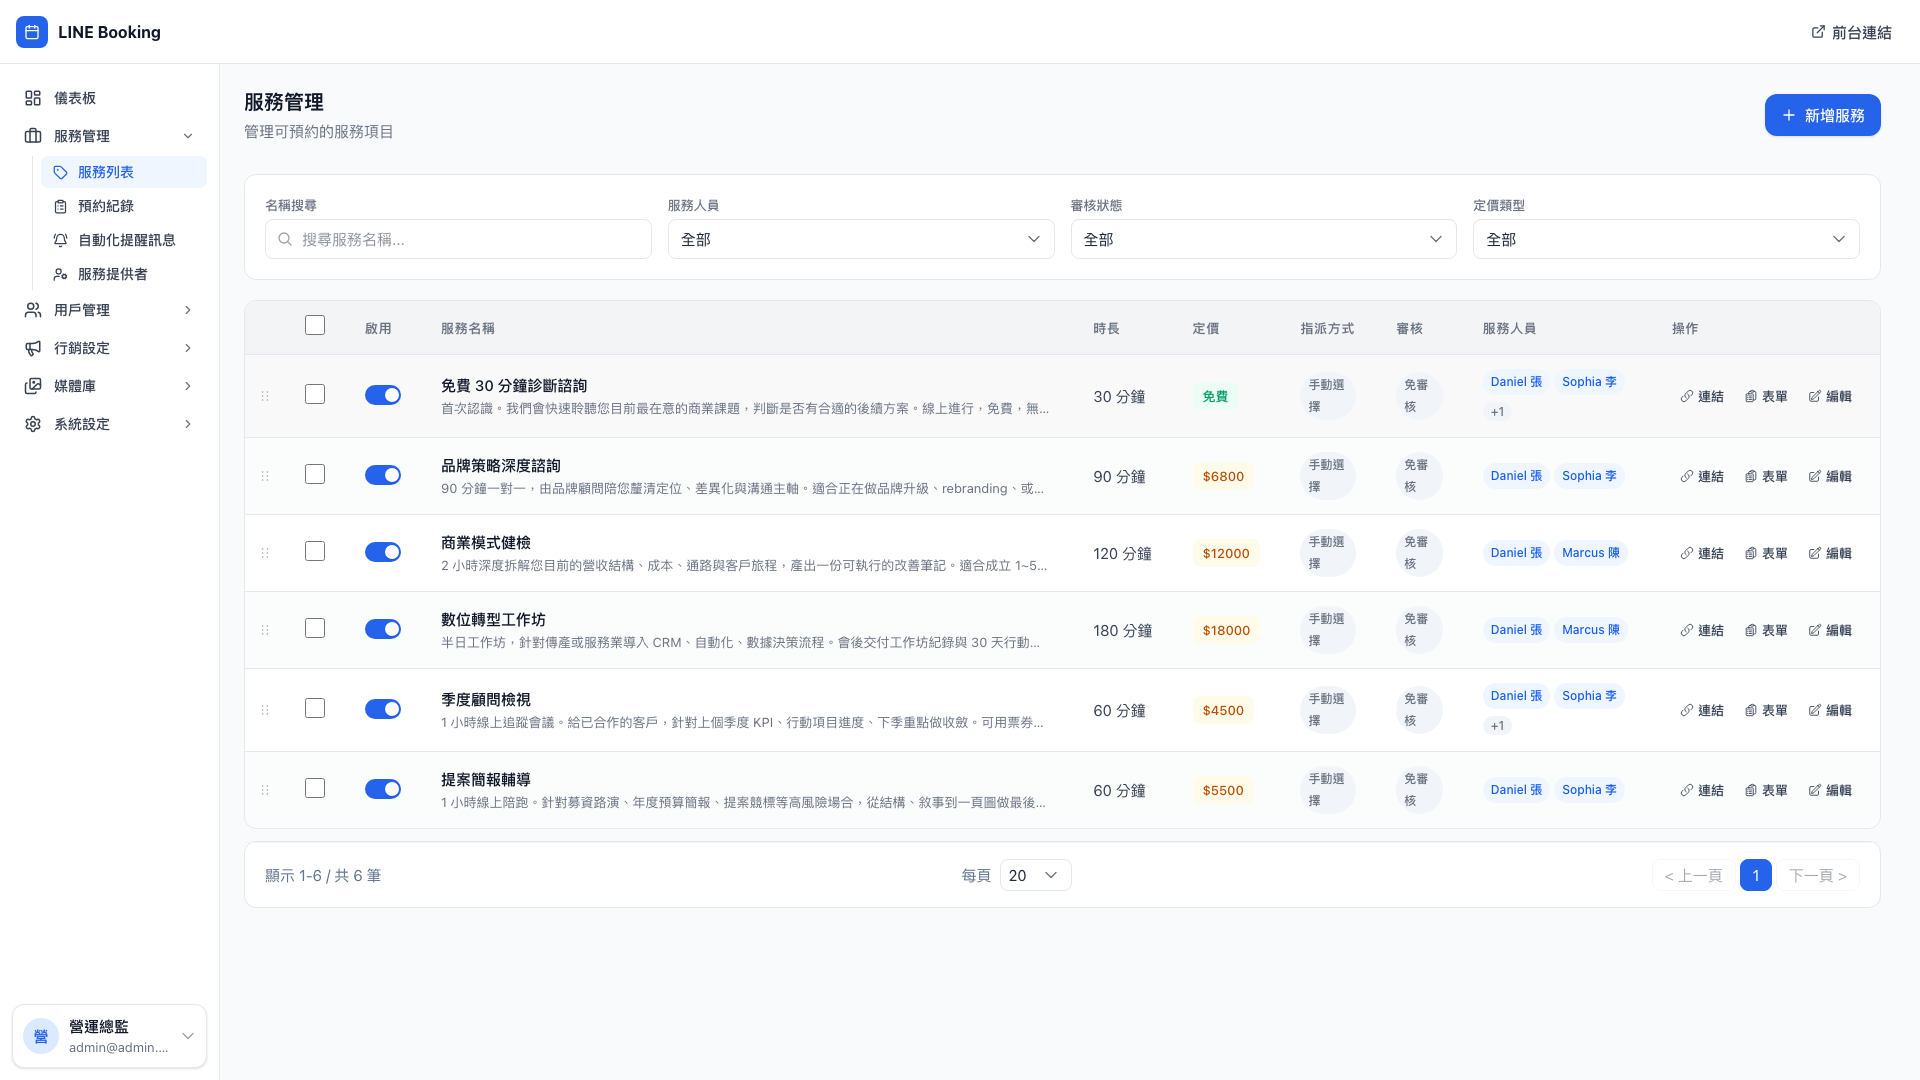1920x1080 pixels.
Task: Toggle off 提案簡報輔導 service
Action: coord(383,789)
